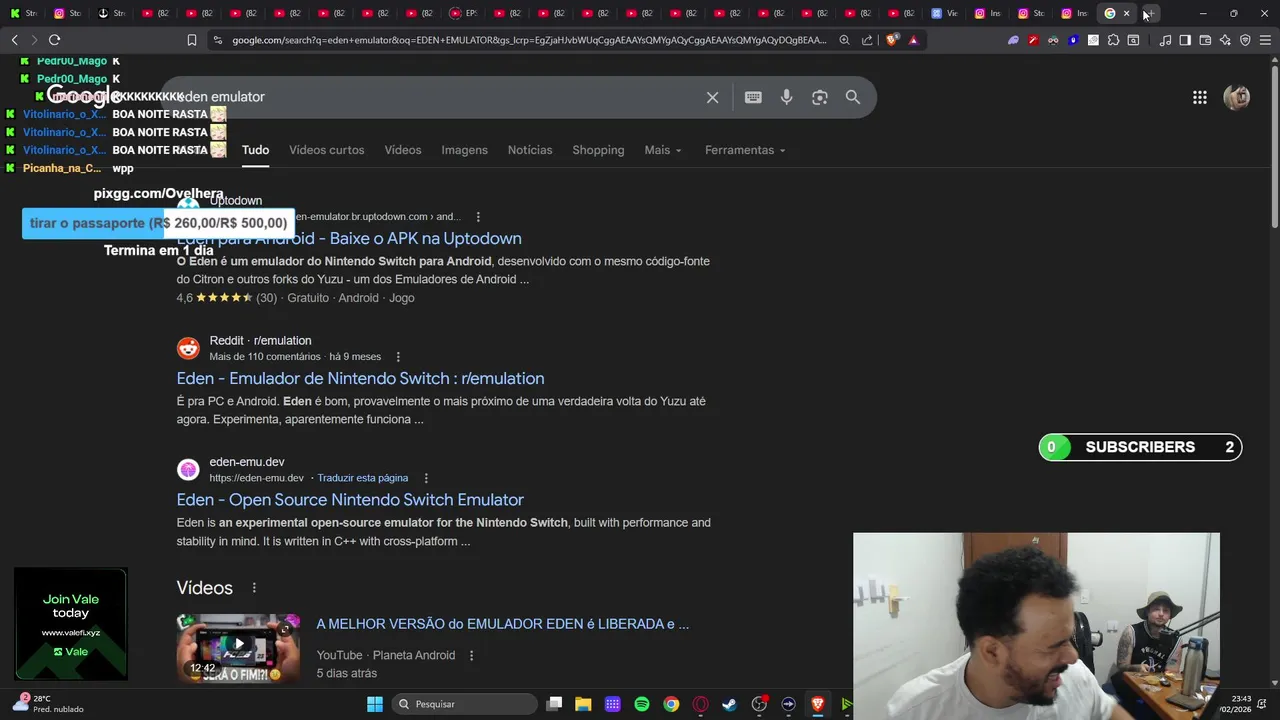The image size is (1280, 720).
Task: Open options menu for the Uptodown result
Action: tap(478, 216)
